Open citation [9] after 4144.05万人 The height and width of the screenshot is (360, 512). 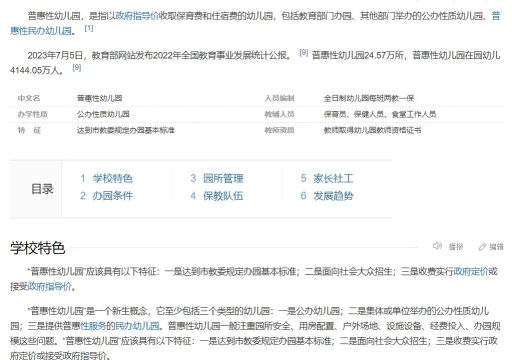(x=77, y=68)
